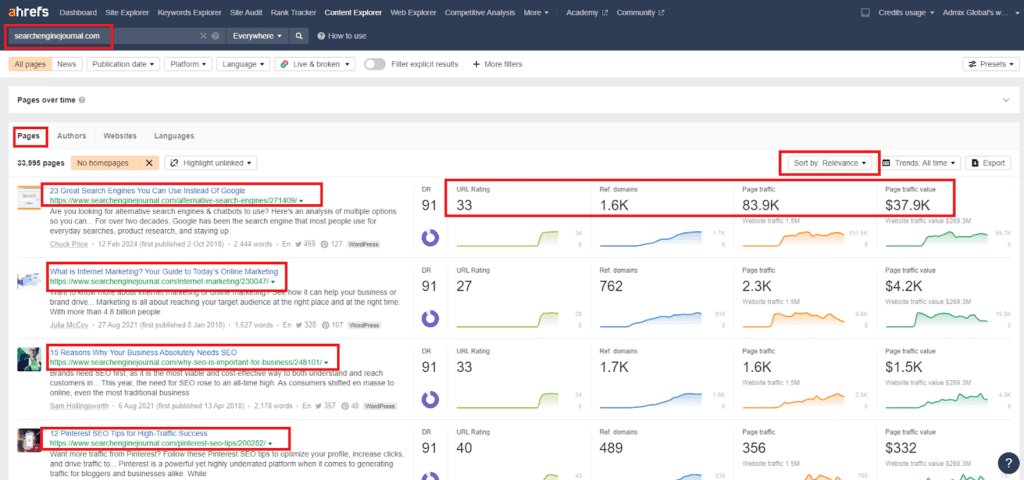Open the pinterest-seo-tips URL dropdown arrow

(x=270, y=443)
